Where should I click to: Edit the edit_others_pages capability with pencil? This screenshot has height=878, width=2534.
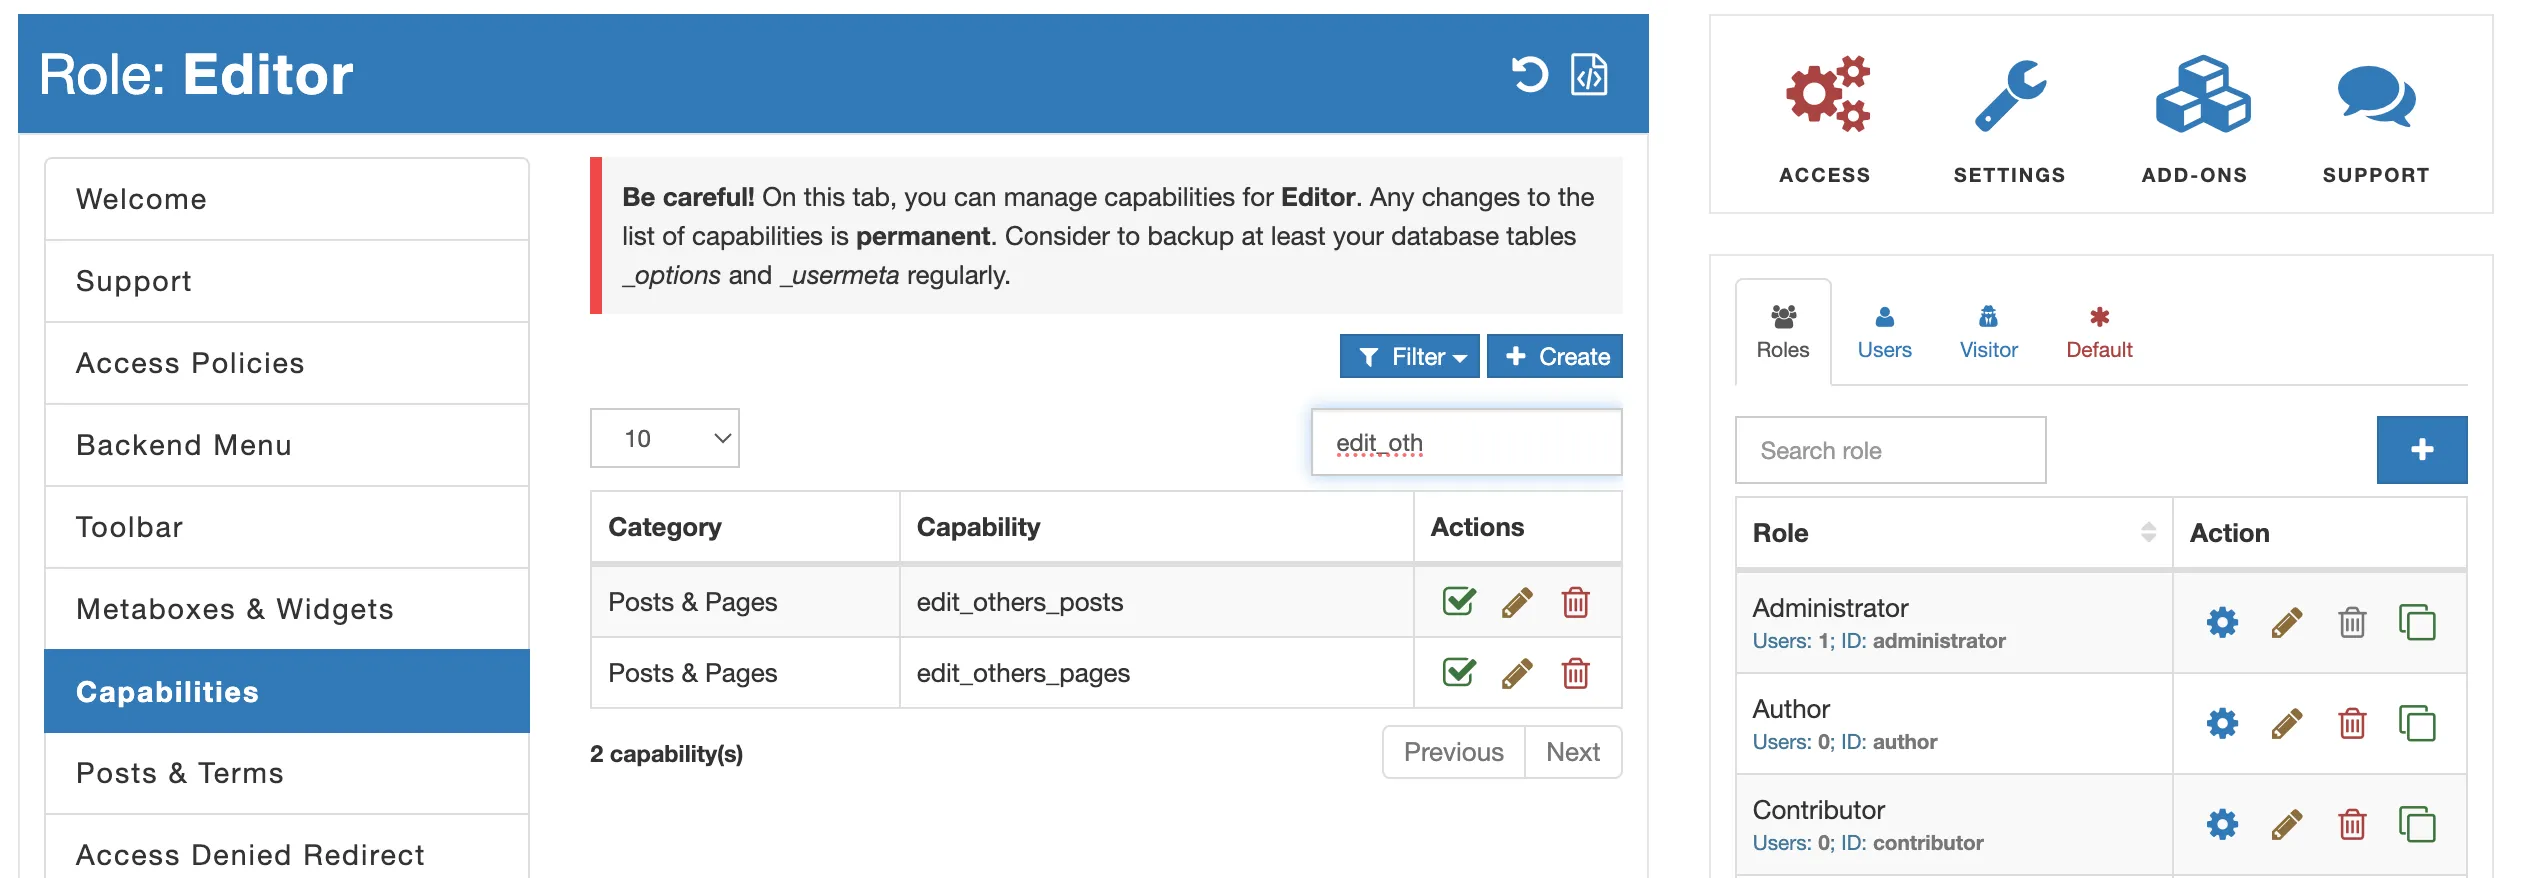[x=1517, y=674]
